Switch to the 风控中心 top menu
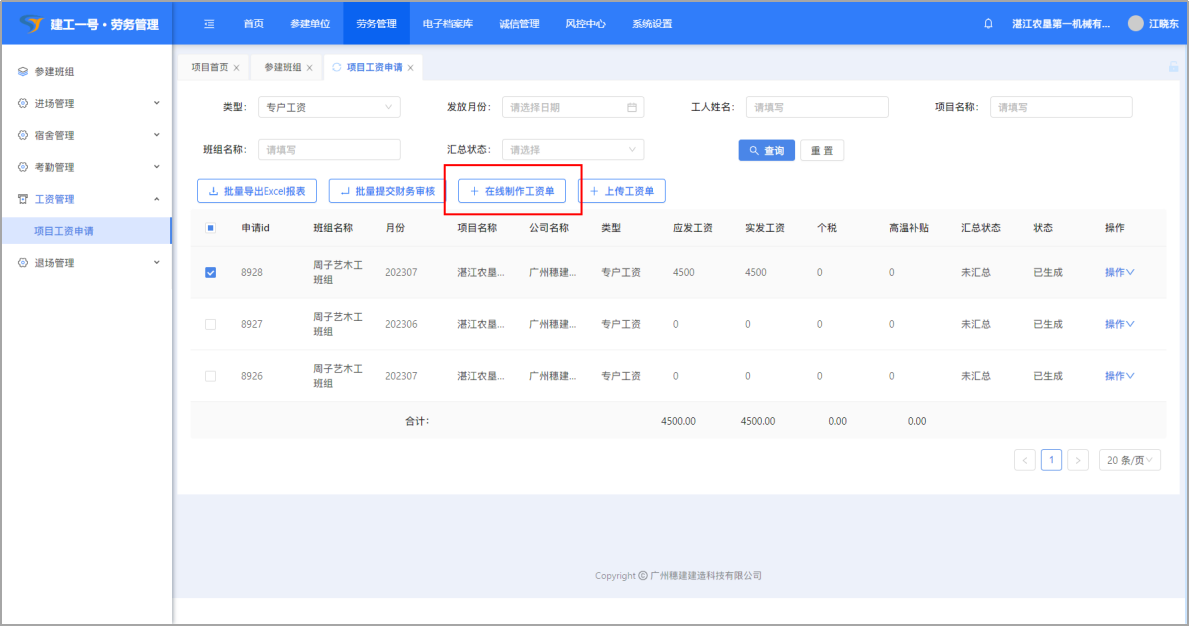The height and width of the screenshot is (628, 1189). point(585,24)
